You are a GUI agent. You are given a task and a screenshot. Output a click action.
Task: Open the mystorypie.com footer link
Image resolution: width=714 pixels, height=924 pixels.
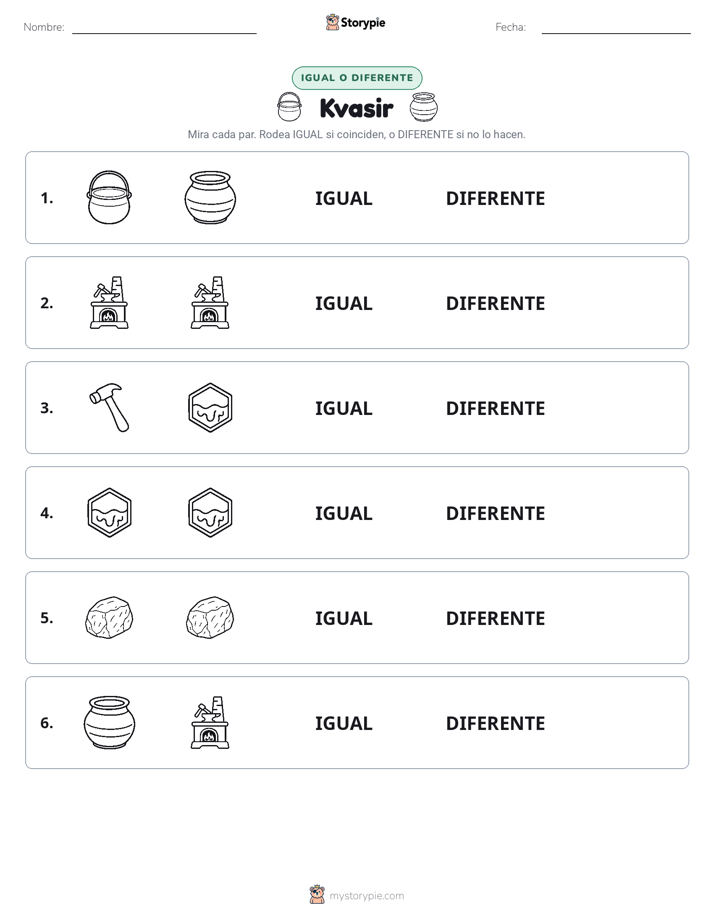tap(357, 895)
